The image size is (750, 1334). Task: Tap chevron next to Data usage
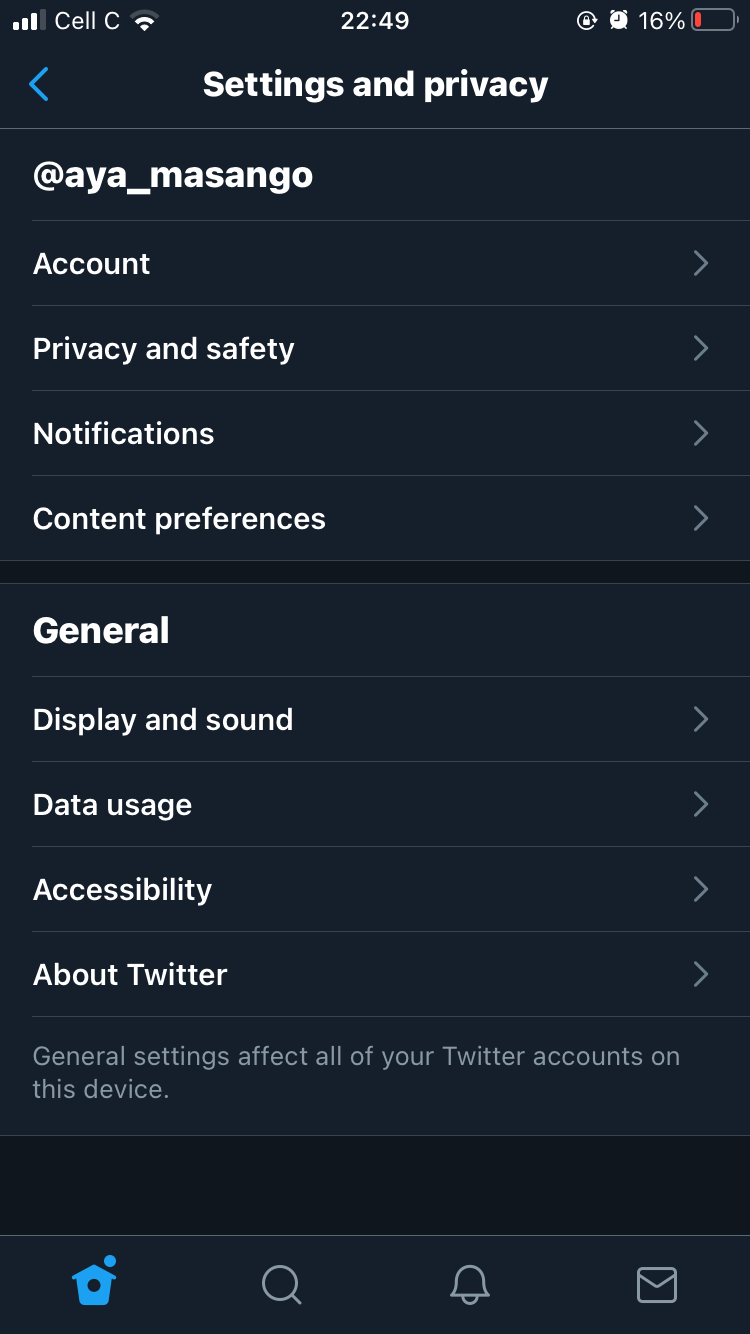point(700,804)
